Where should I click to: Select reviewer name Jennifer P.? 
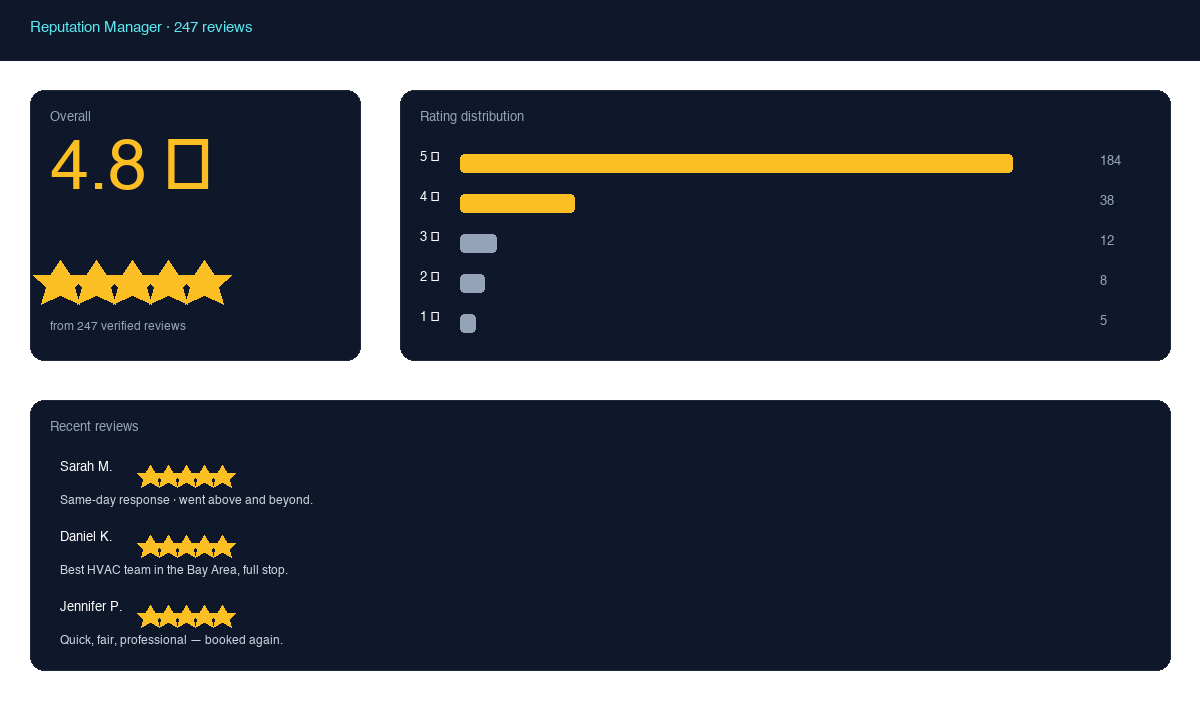[x=91, y=607]
